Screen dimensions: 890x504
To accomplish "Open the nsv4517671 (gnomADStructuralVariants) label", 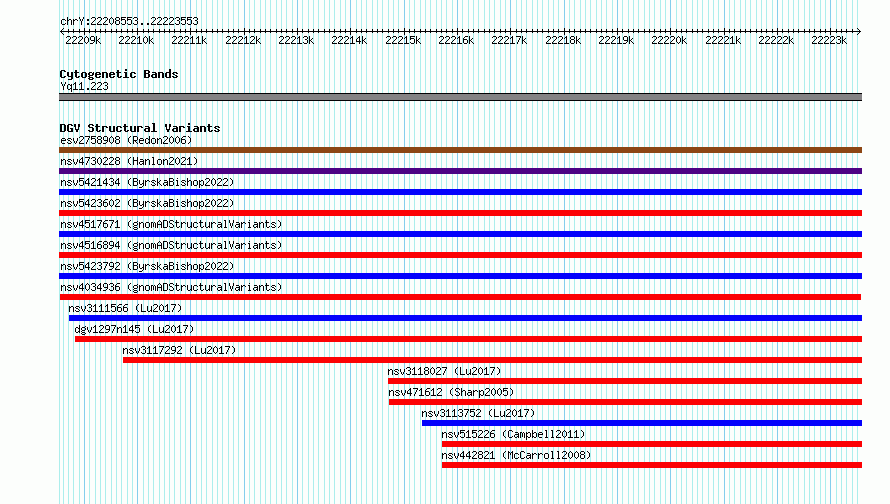I will point(171,224).
